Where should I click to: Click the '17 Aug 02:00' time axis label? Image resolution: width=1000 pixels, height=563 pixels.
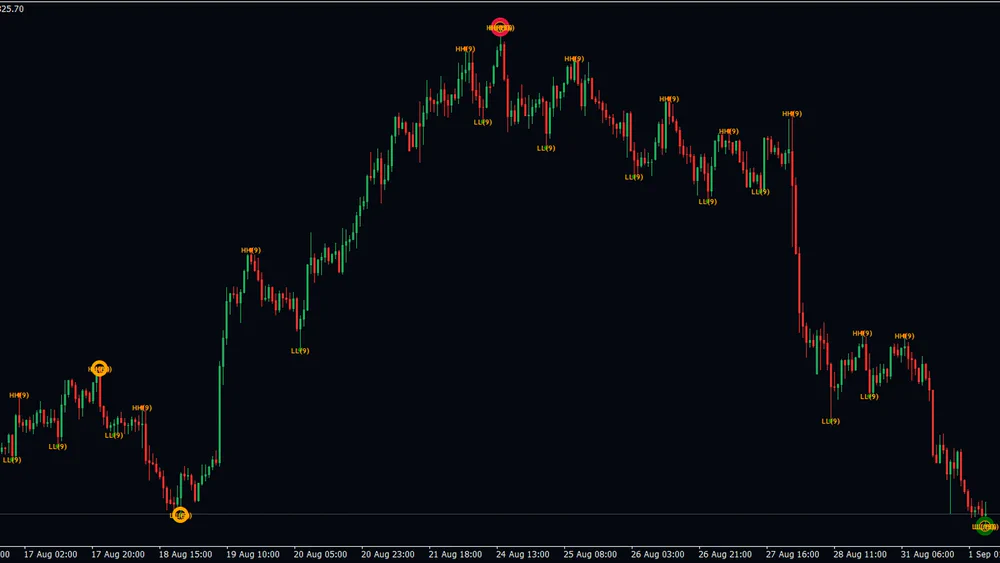(x=50, y=555)
